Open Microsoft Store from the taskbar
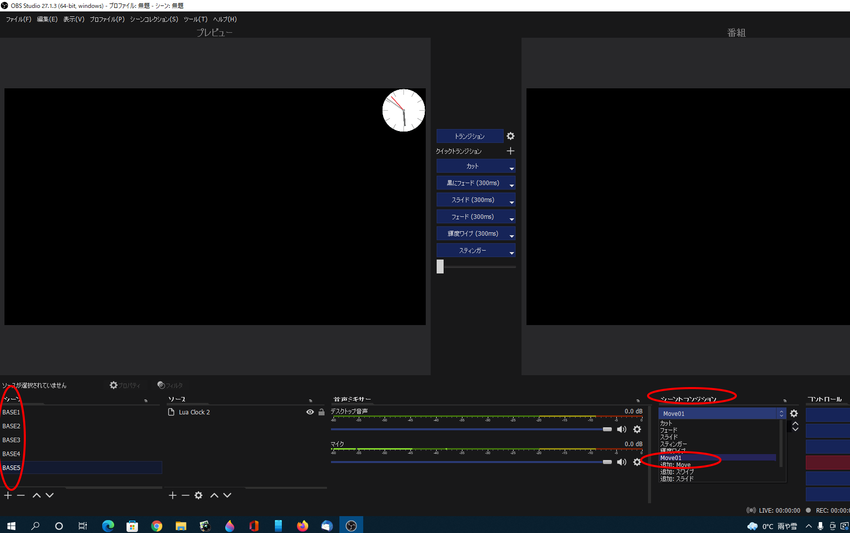Screen dimensions: 850x533 pos(132,525)
